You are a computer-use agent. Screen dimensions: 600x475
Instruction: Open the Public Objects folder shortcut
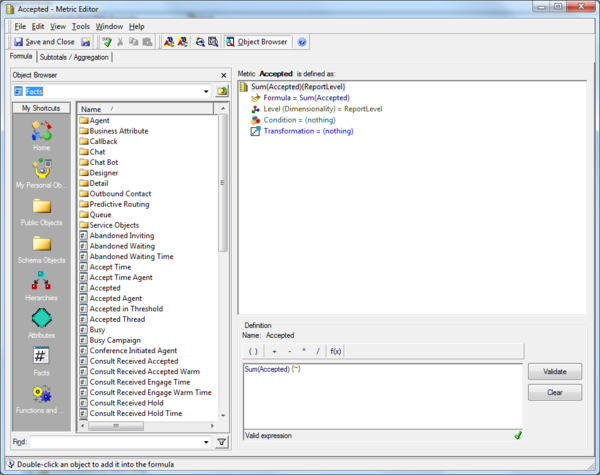[x=41, y=208]
